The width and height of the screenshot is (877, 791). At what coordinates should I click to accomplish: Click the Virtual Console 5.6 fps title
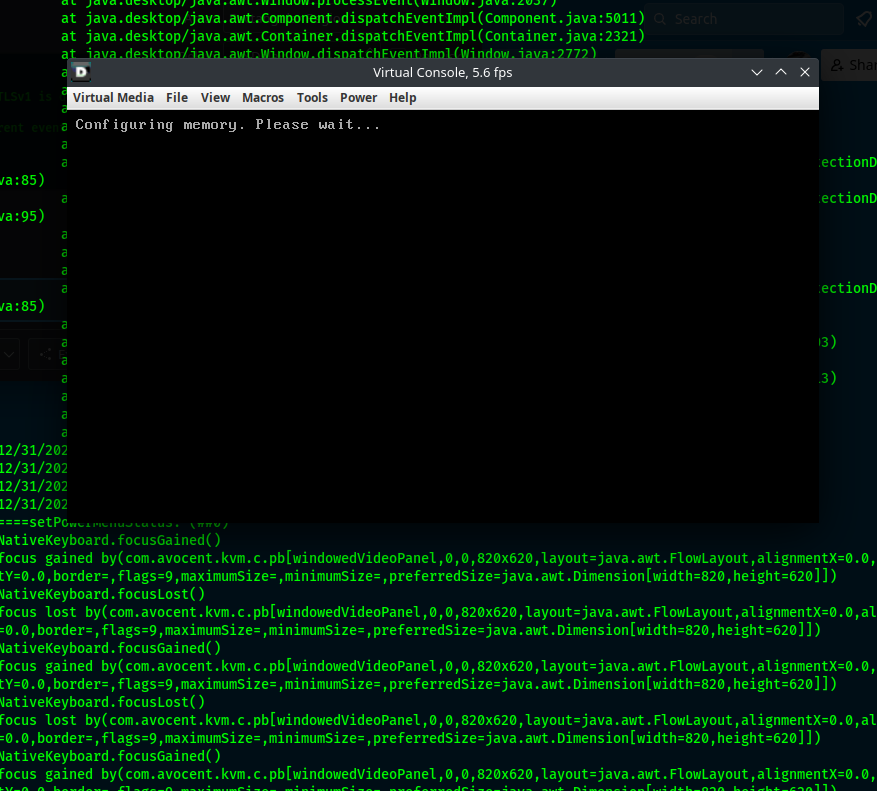coord(443,72)
